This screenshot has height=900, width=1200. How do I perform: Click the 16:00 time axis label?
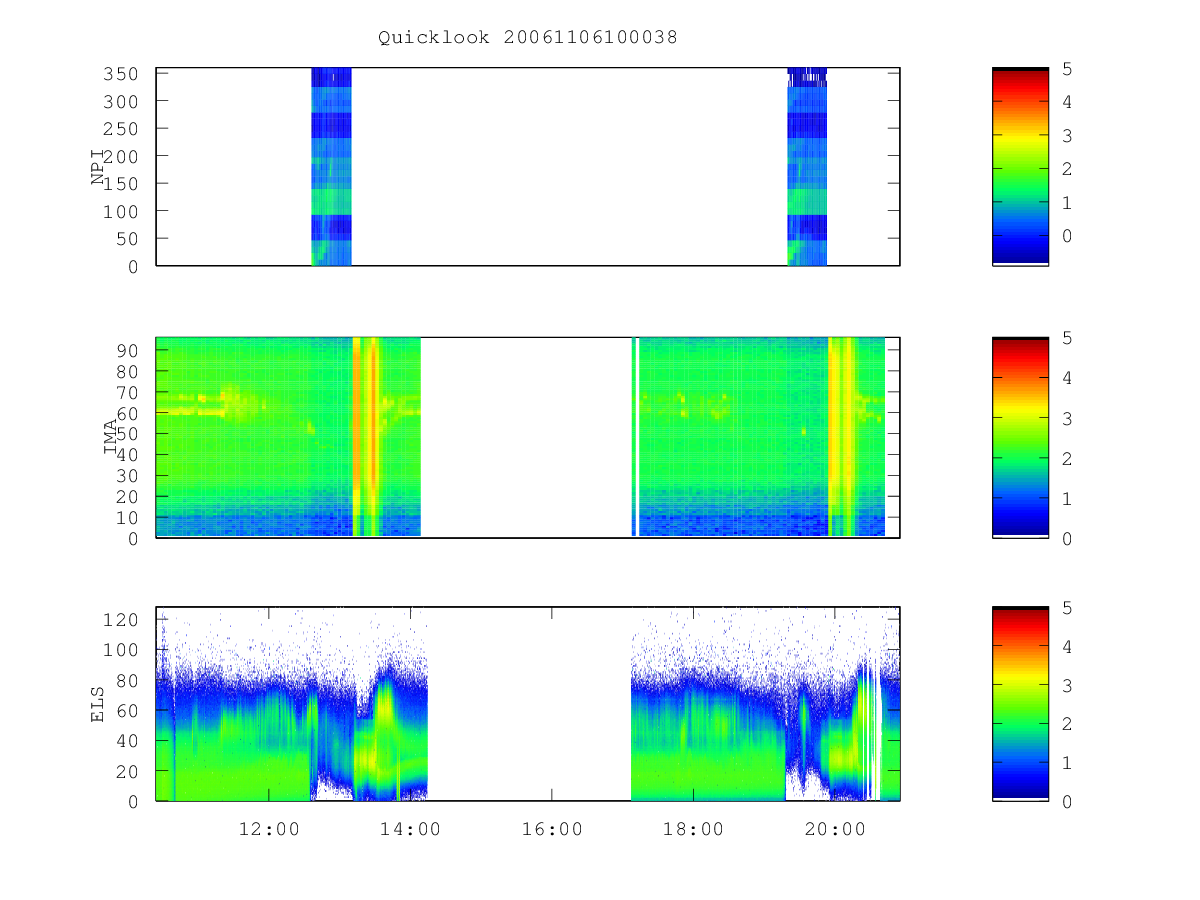pyautogui.click(x=552, y=828)
